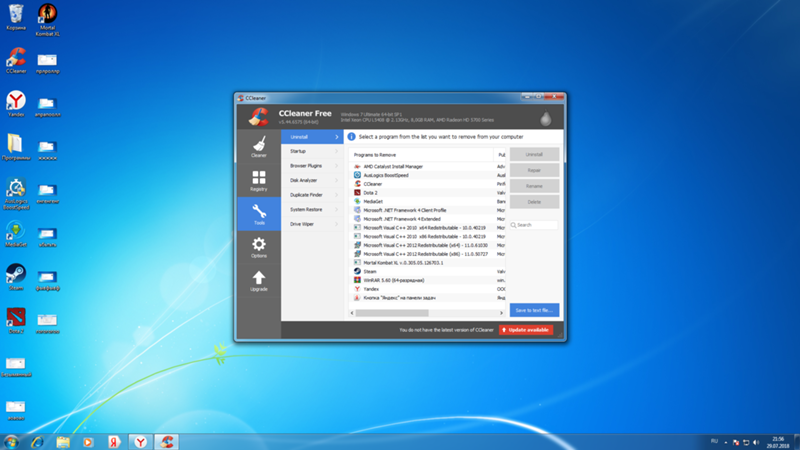Launch Internet Explorer from taskbar
This screenshot has height=450, width=800.
point(37,442)
